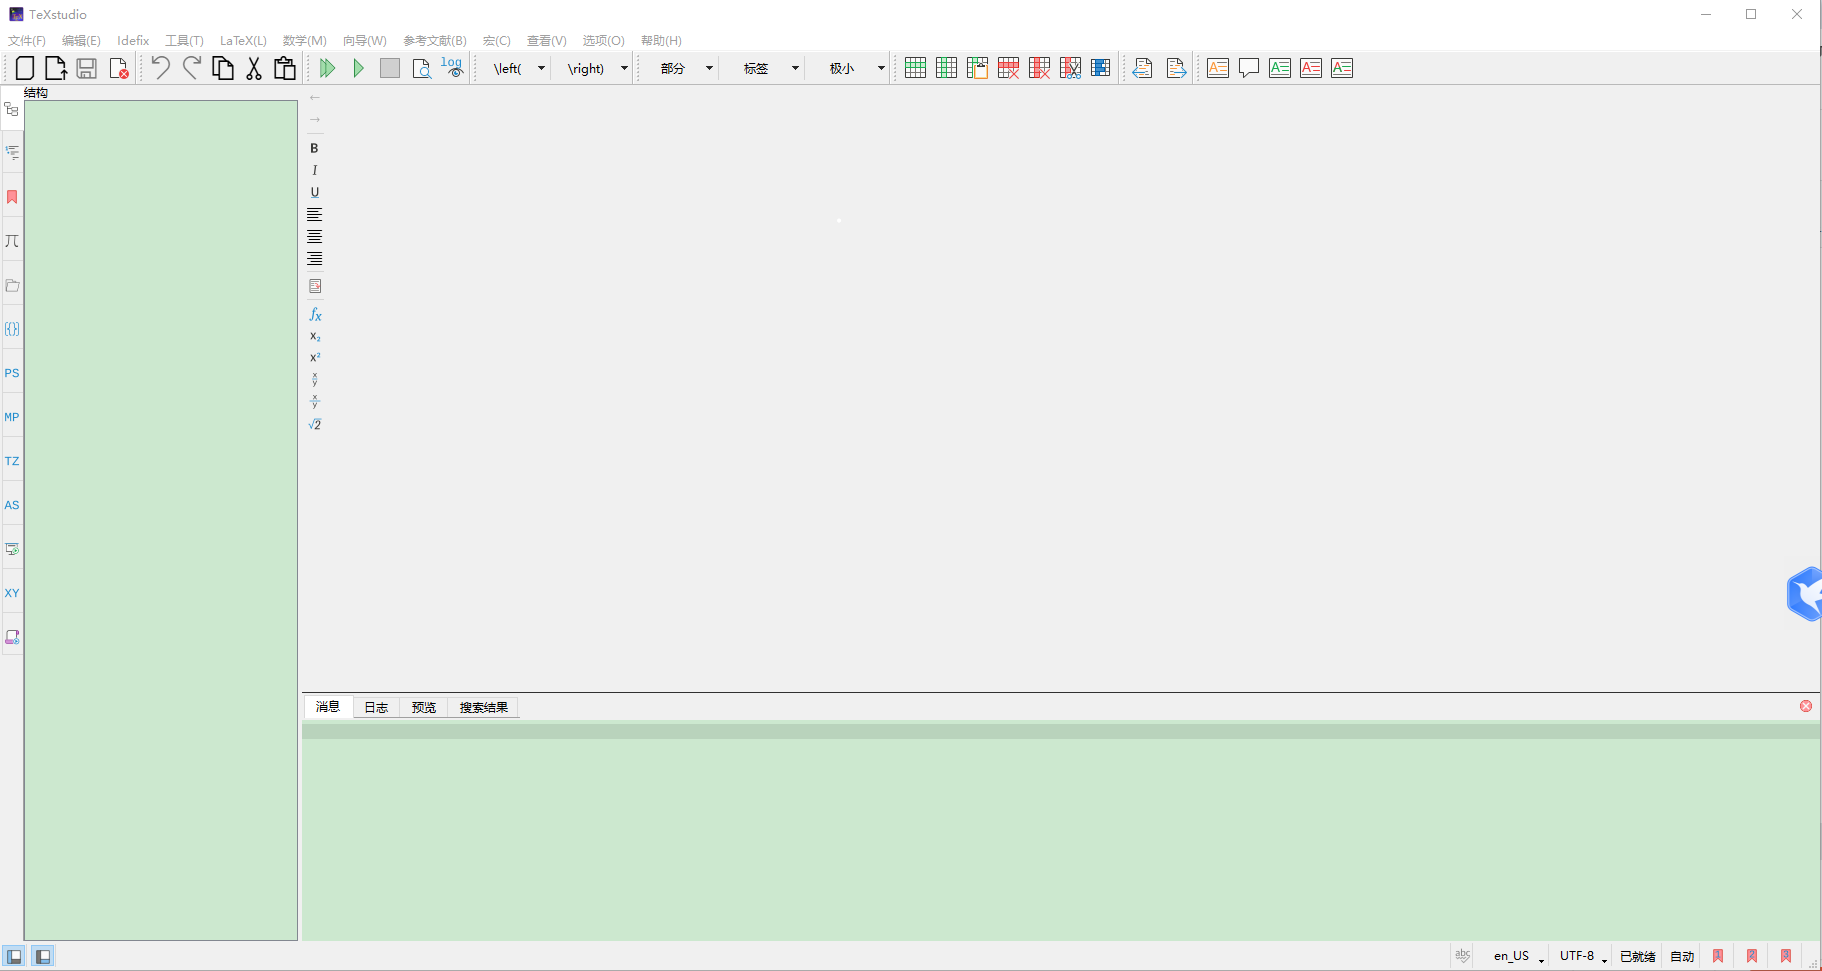Expand the \right) delimiter dropdown
Image resolution: width=1822 pixels, height=971 pixels.
point(624,68)
